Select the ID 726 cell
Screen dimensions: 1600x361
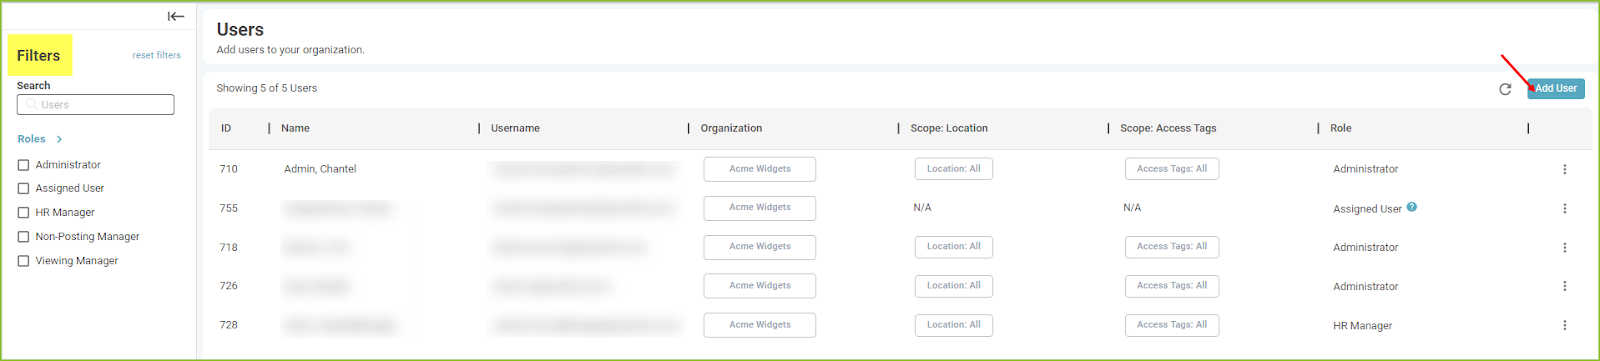(x=229, y=286)
